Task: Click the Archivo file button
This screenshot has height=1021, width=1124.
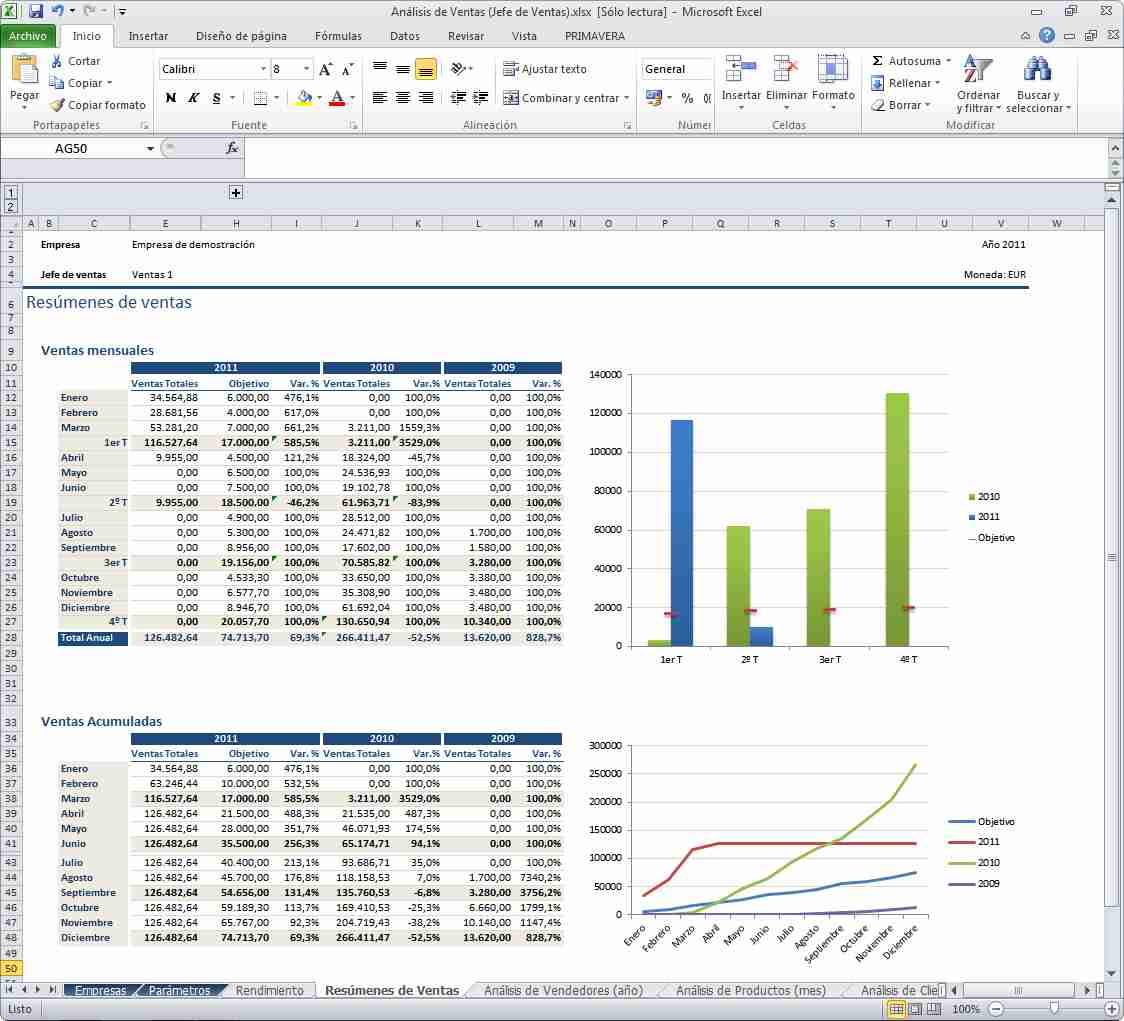Action: [x=28, y=36]
